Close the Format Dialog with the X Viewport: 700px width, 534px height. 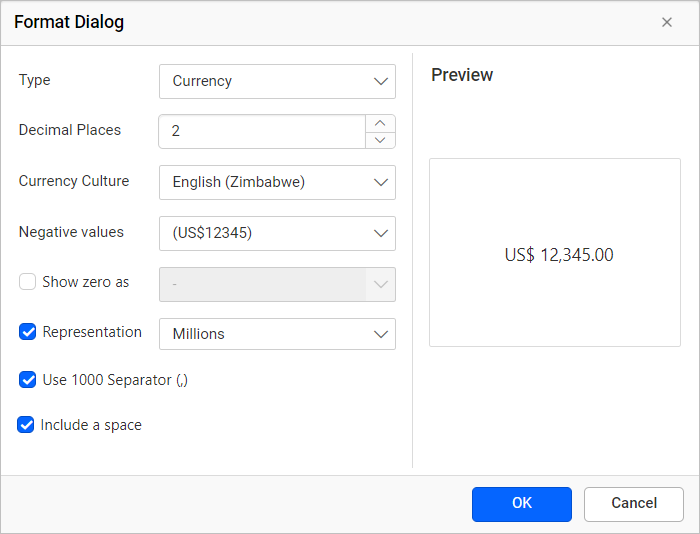click(x=667, y=22)
